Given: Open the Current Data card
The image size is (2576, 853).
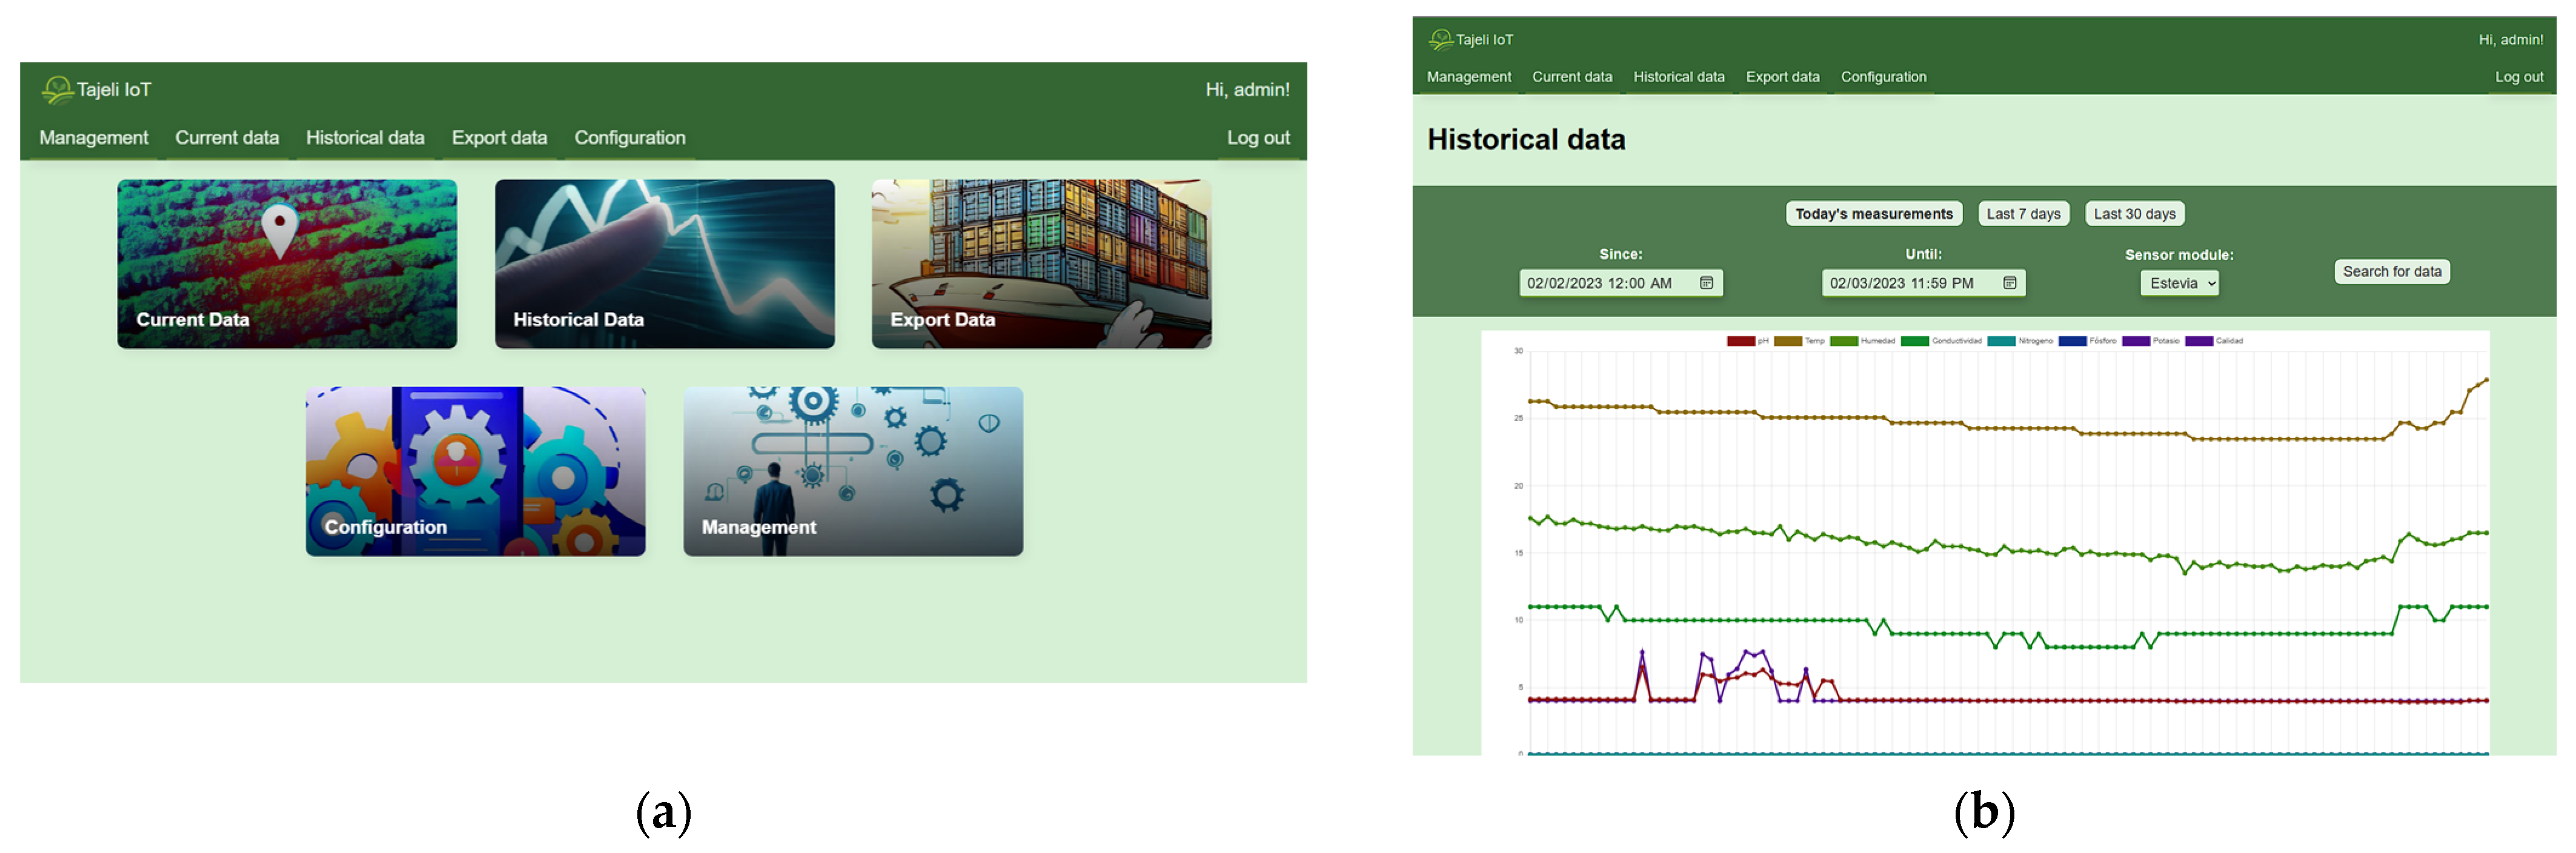Looking at the screenshot, I should 287,264.
